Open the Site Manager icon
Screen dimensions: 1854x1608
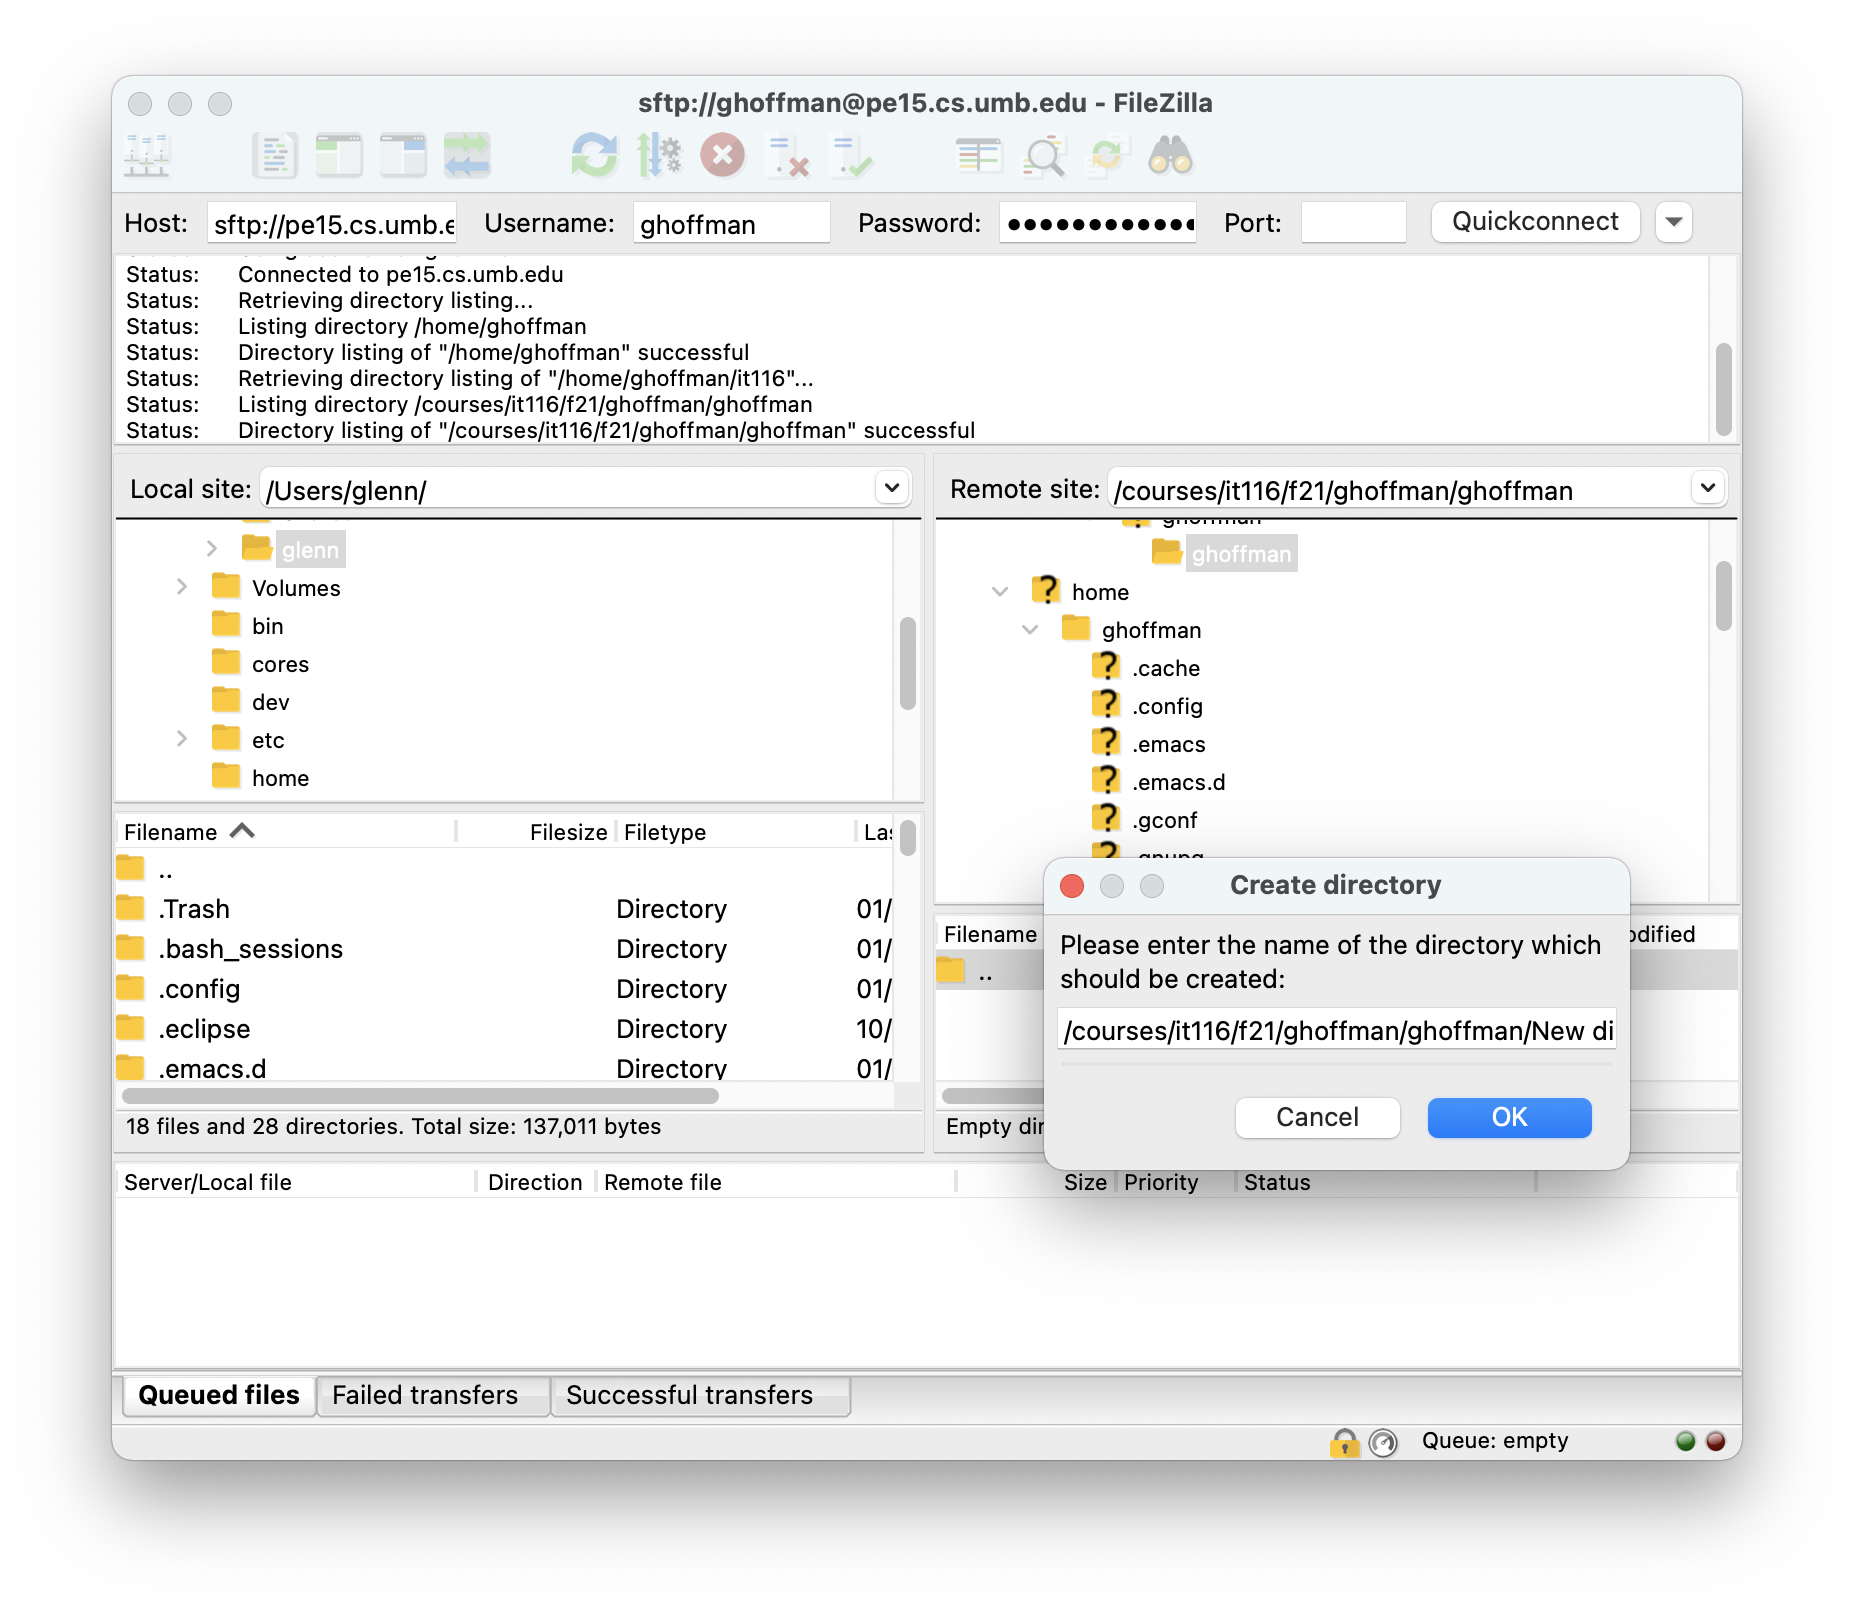coord(147,156)
